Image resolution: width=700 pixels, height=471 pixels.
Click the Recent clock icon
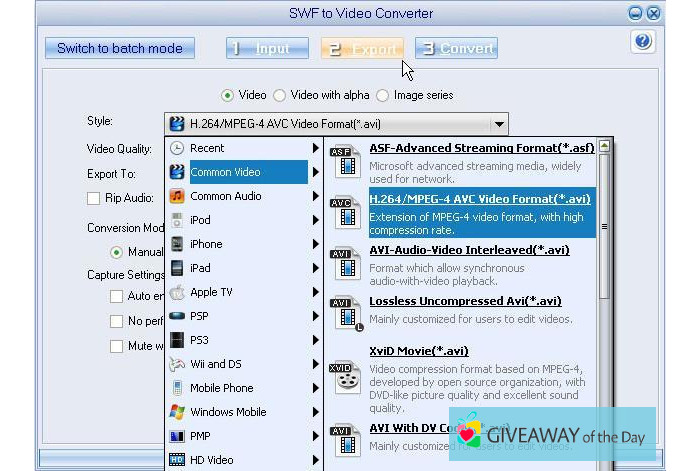[x=177, y=148]
